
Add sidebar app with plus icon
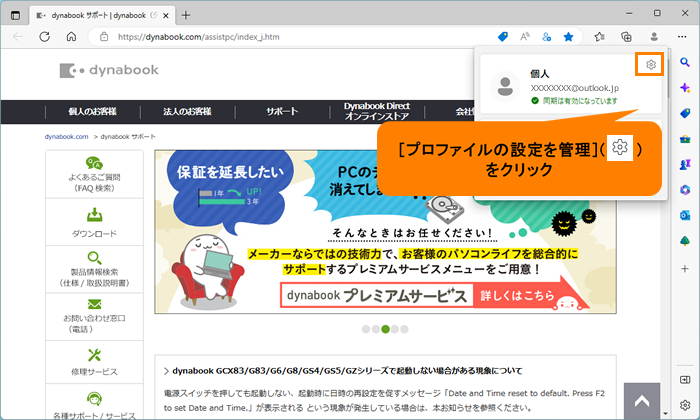pos(685,269)
